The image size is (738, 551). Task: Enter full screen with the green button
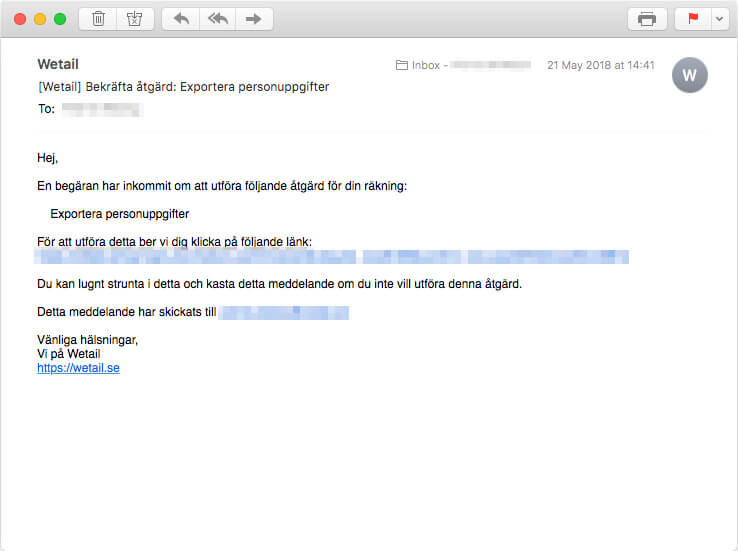[60, 19]
